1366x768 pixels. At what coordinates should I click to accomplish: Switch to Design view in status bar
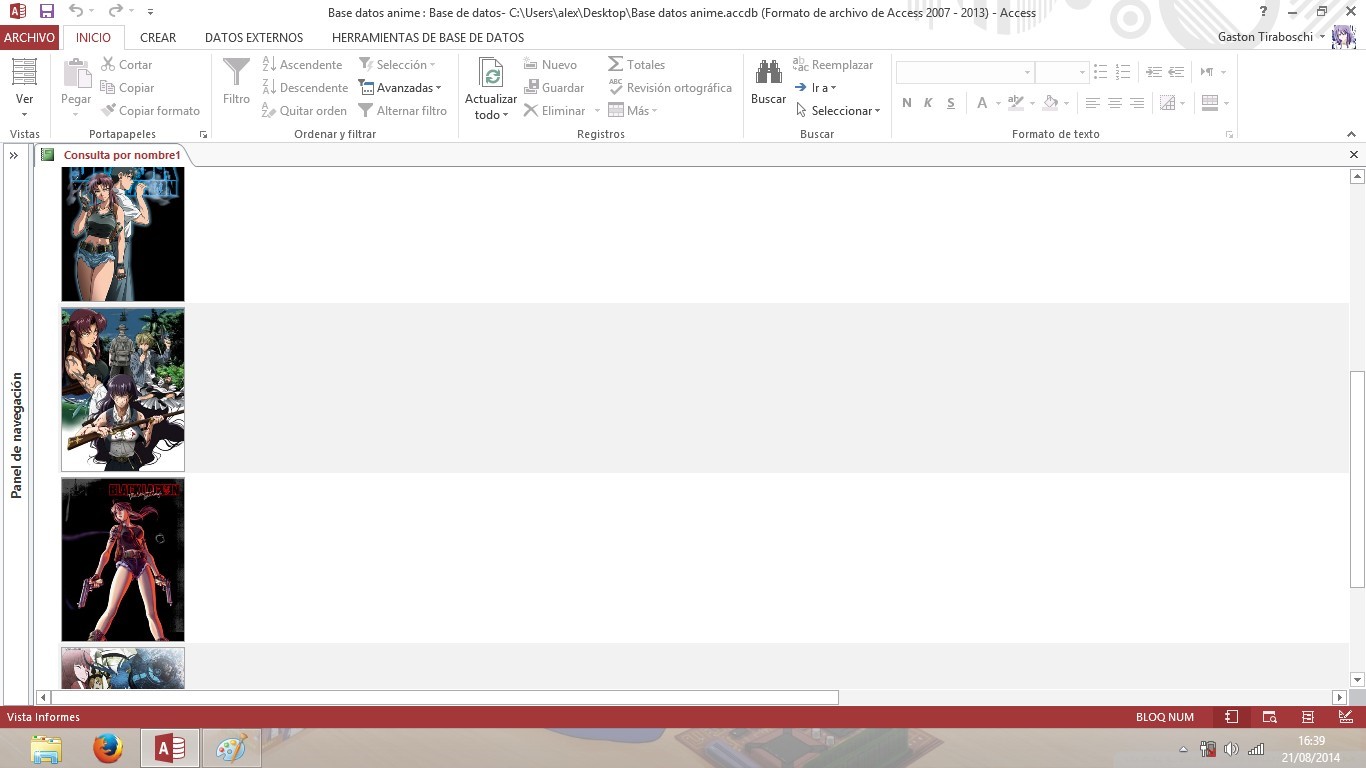click(x=1345, y=717)
